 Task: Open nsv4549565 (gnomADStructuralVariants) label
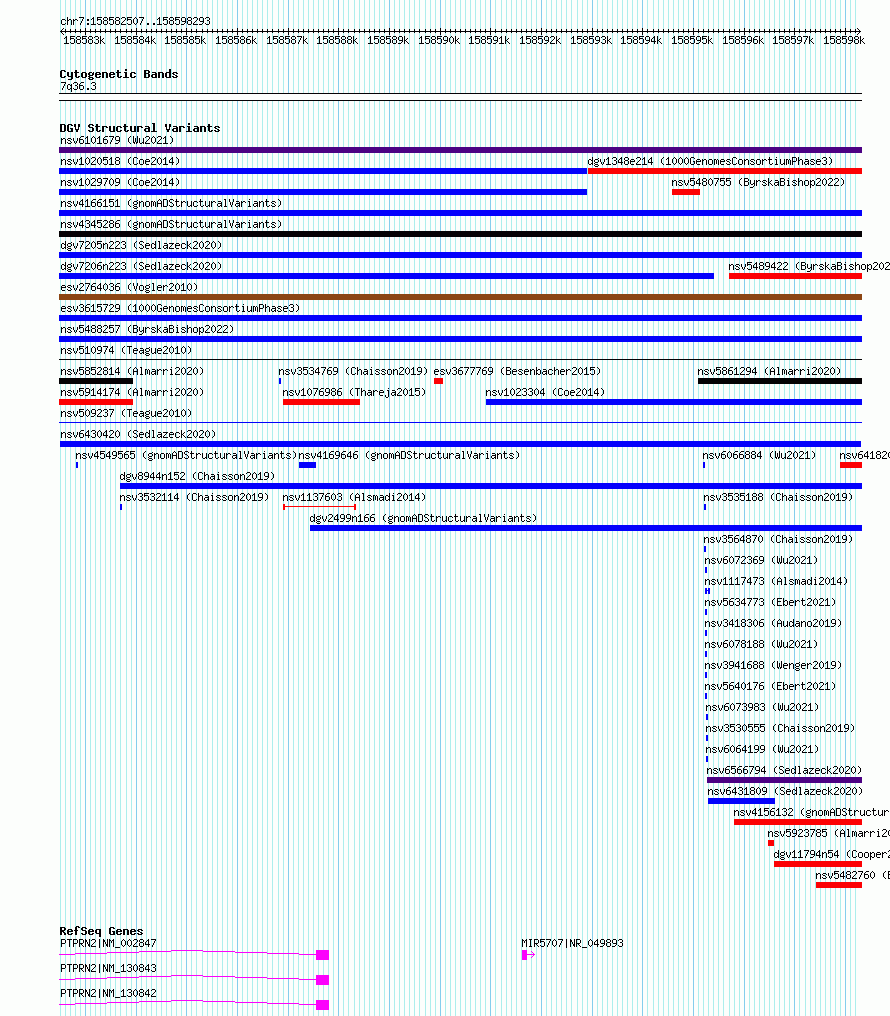pos(186,456)
